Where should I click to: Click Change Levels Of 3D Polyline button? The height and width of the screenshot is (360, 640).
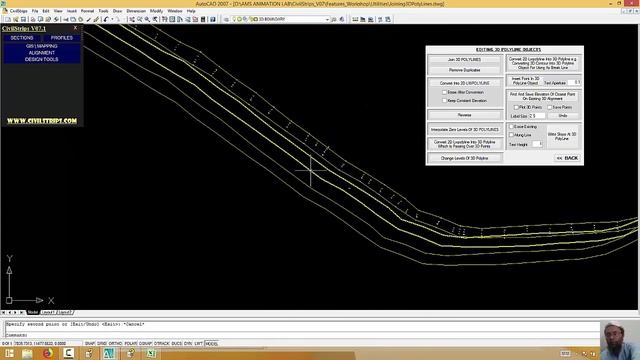464,158
